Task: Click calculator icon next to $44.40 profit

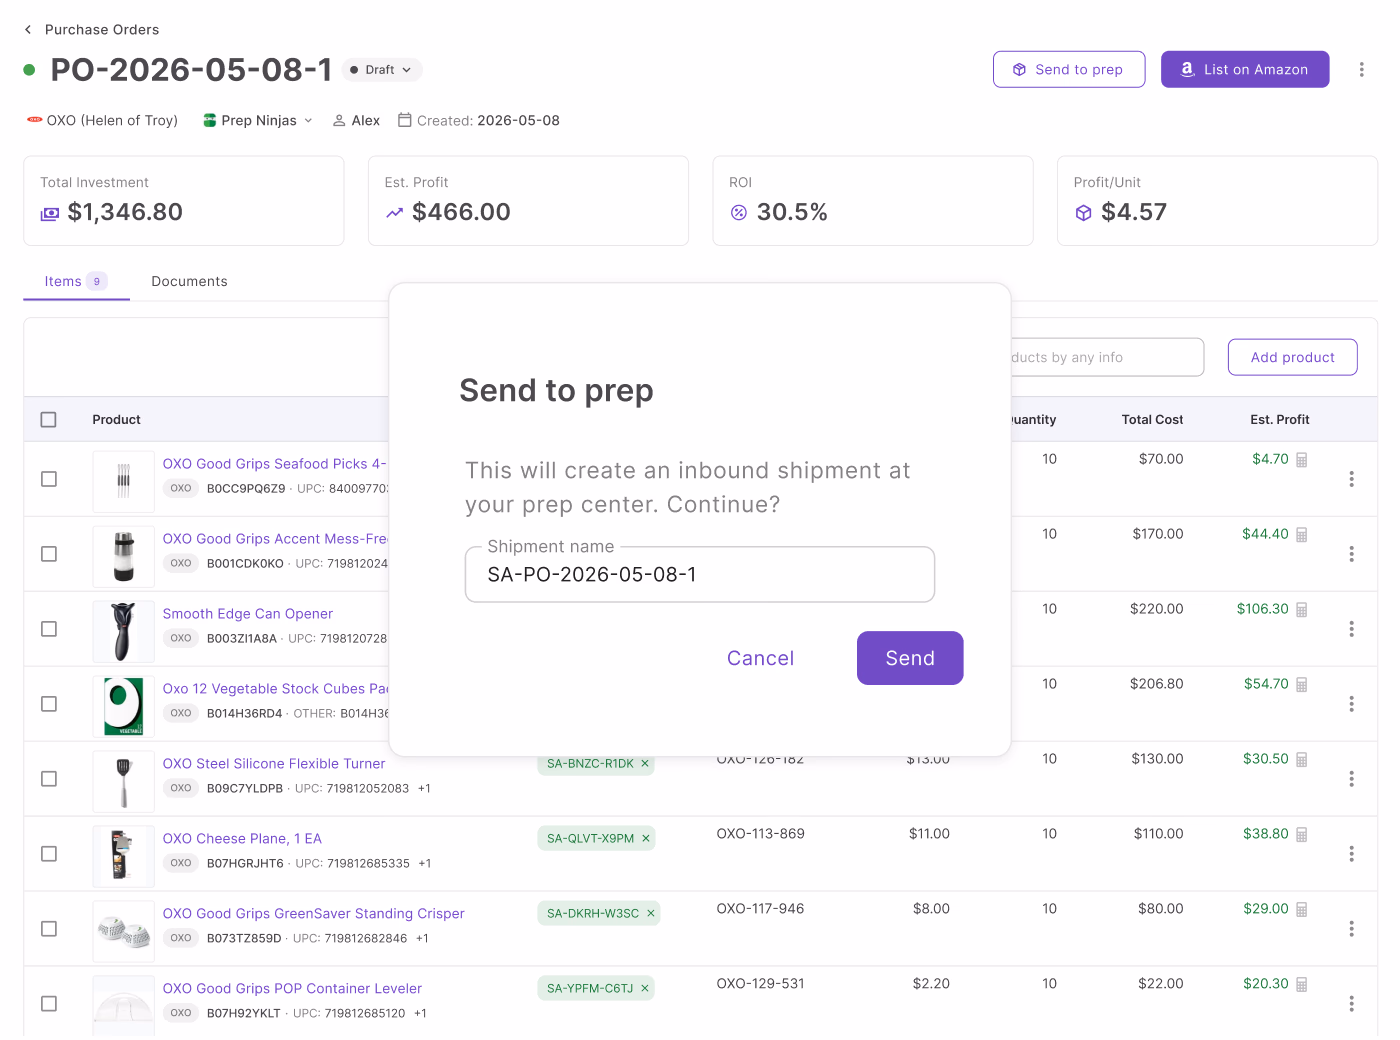Action: (x=1302, y=535)
